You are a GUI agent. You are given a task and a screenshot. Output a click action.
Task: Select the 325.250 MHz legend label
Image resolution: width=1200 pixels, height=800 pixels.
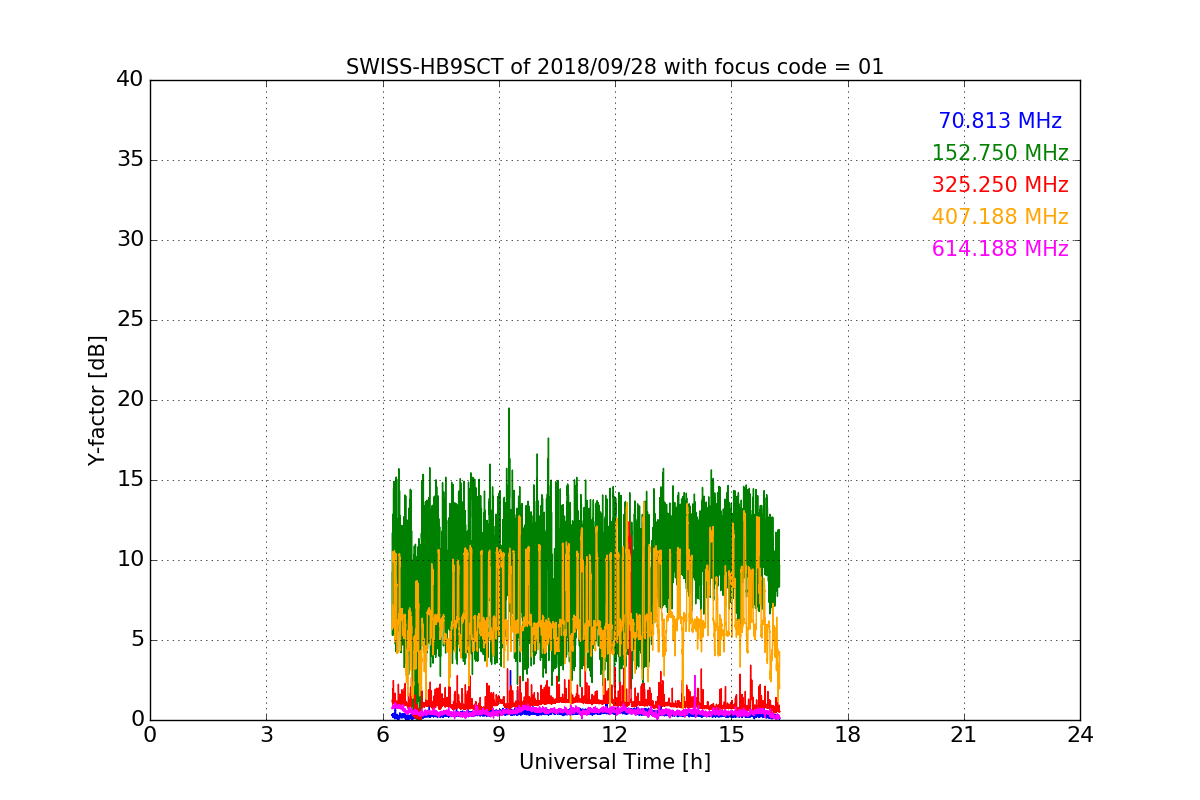1000,185
